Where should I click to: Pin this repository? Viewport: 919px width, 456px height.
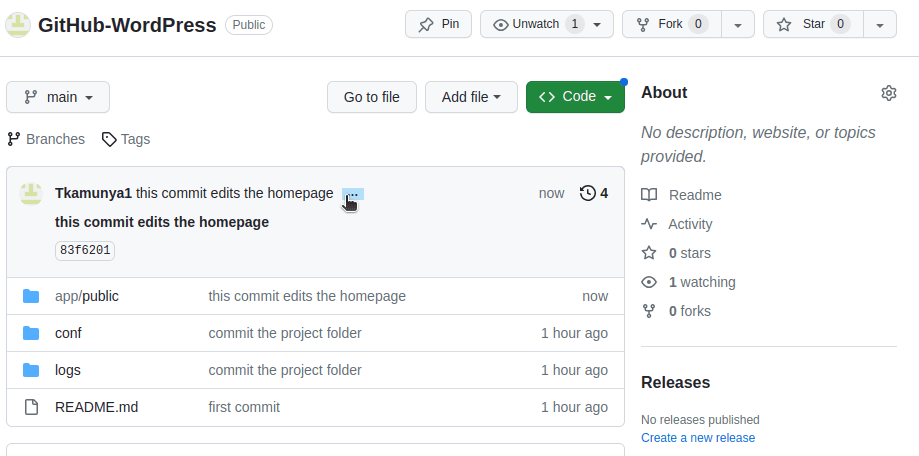click(x=438, y=24)
